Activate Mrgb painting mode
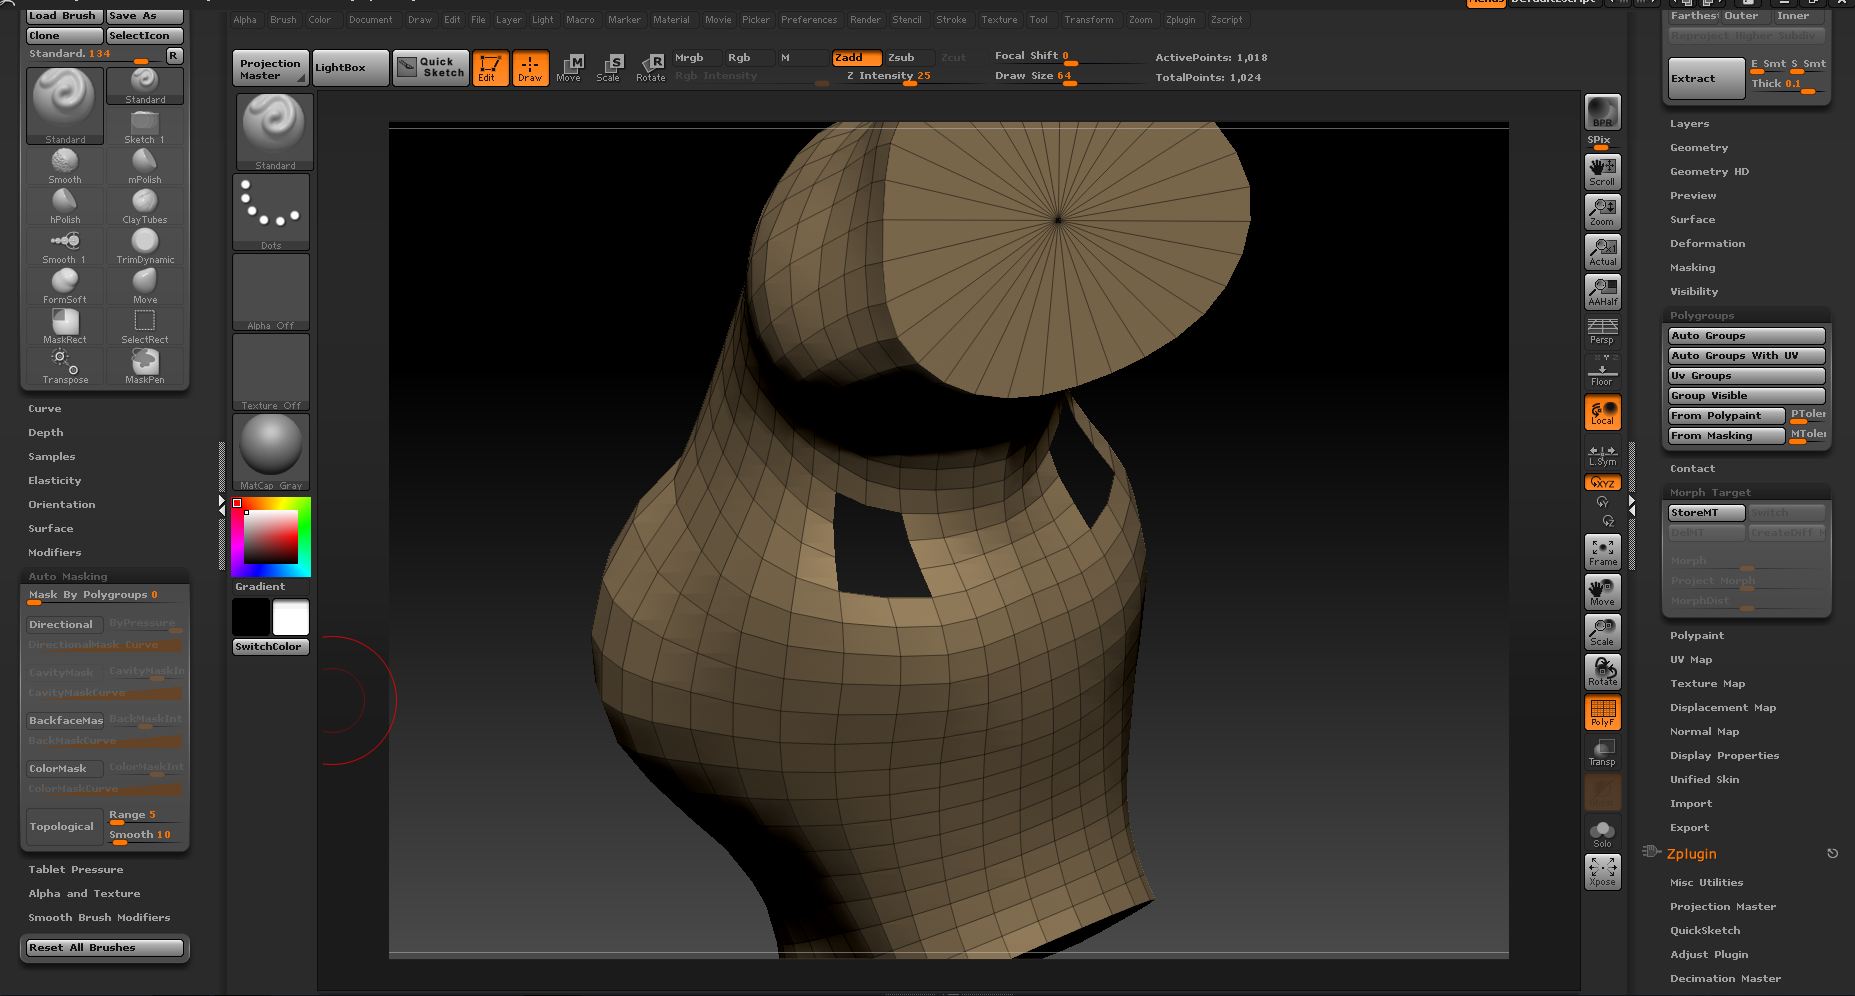Screen dimensions: 1855x996 tap(693, 57)
